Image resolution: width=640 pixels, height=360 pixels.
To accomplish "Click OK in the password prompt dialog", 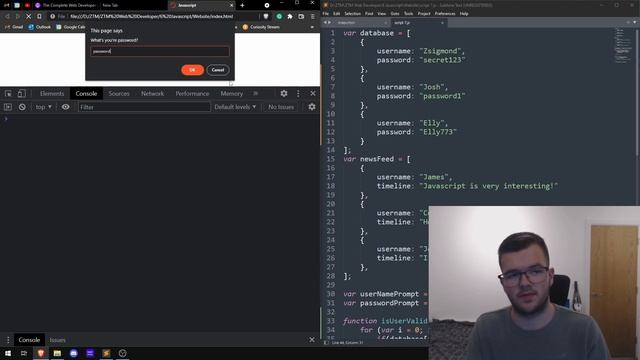I will 192,70.
